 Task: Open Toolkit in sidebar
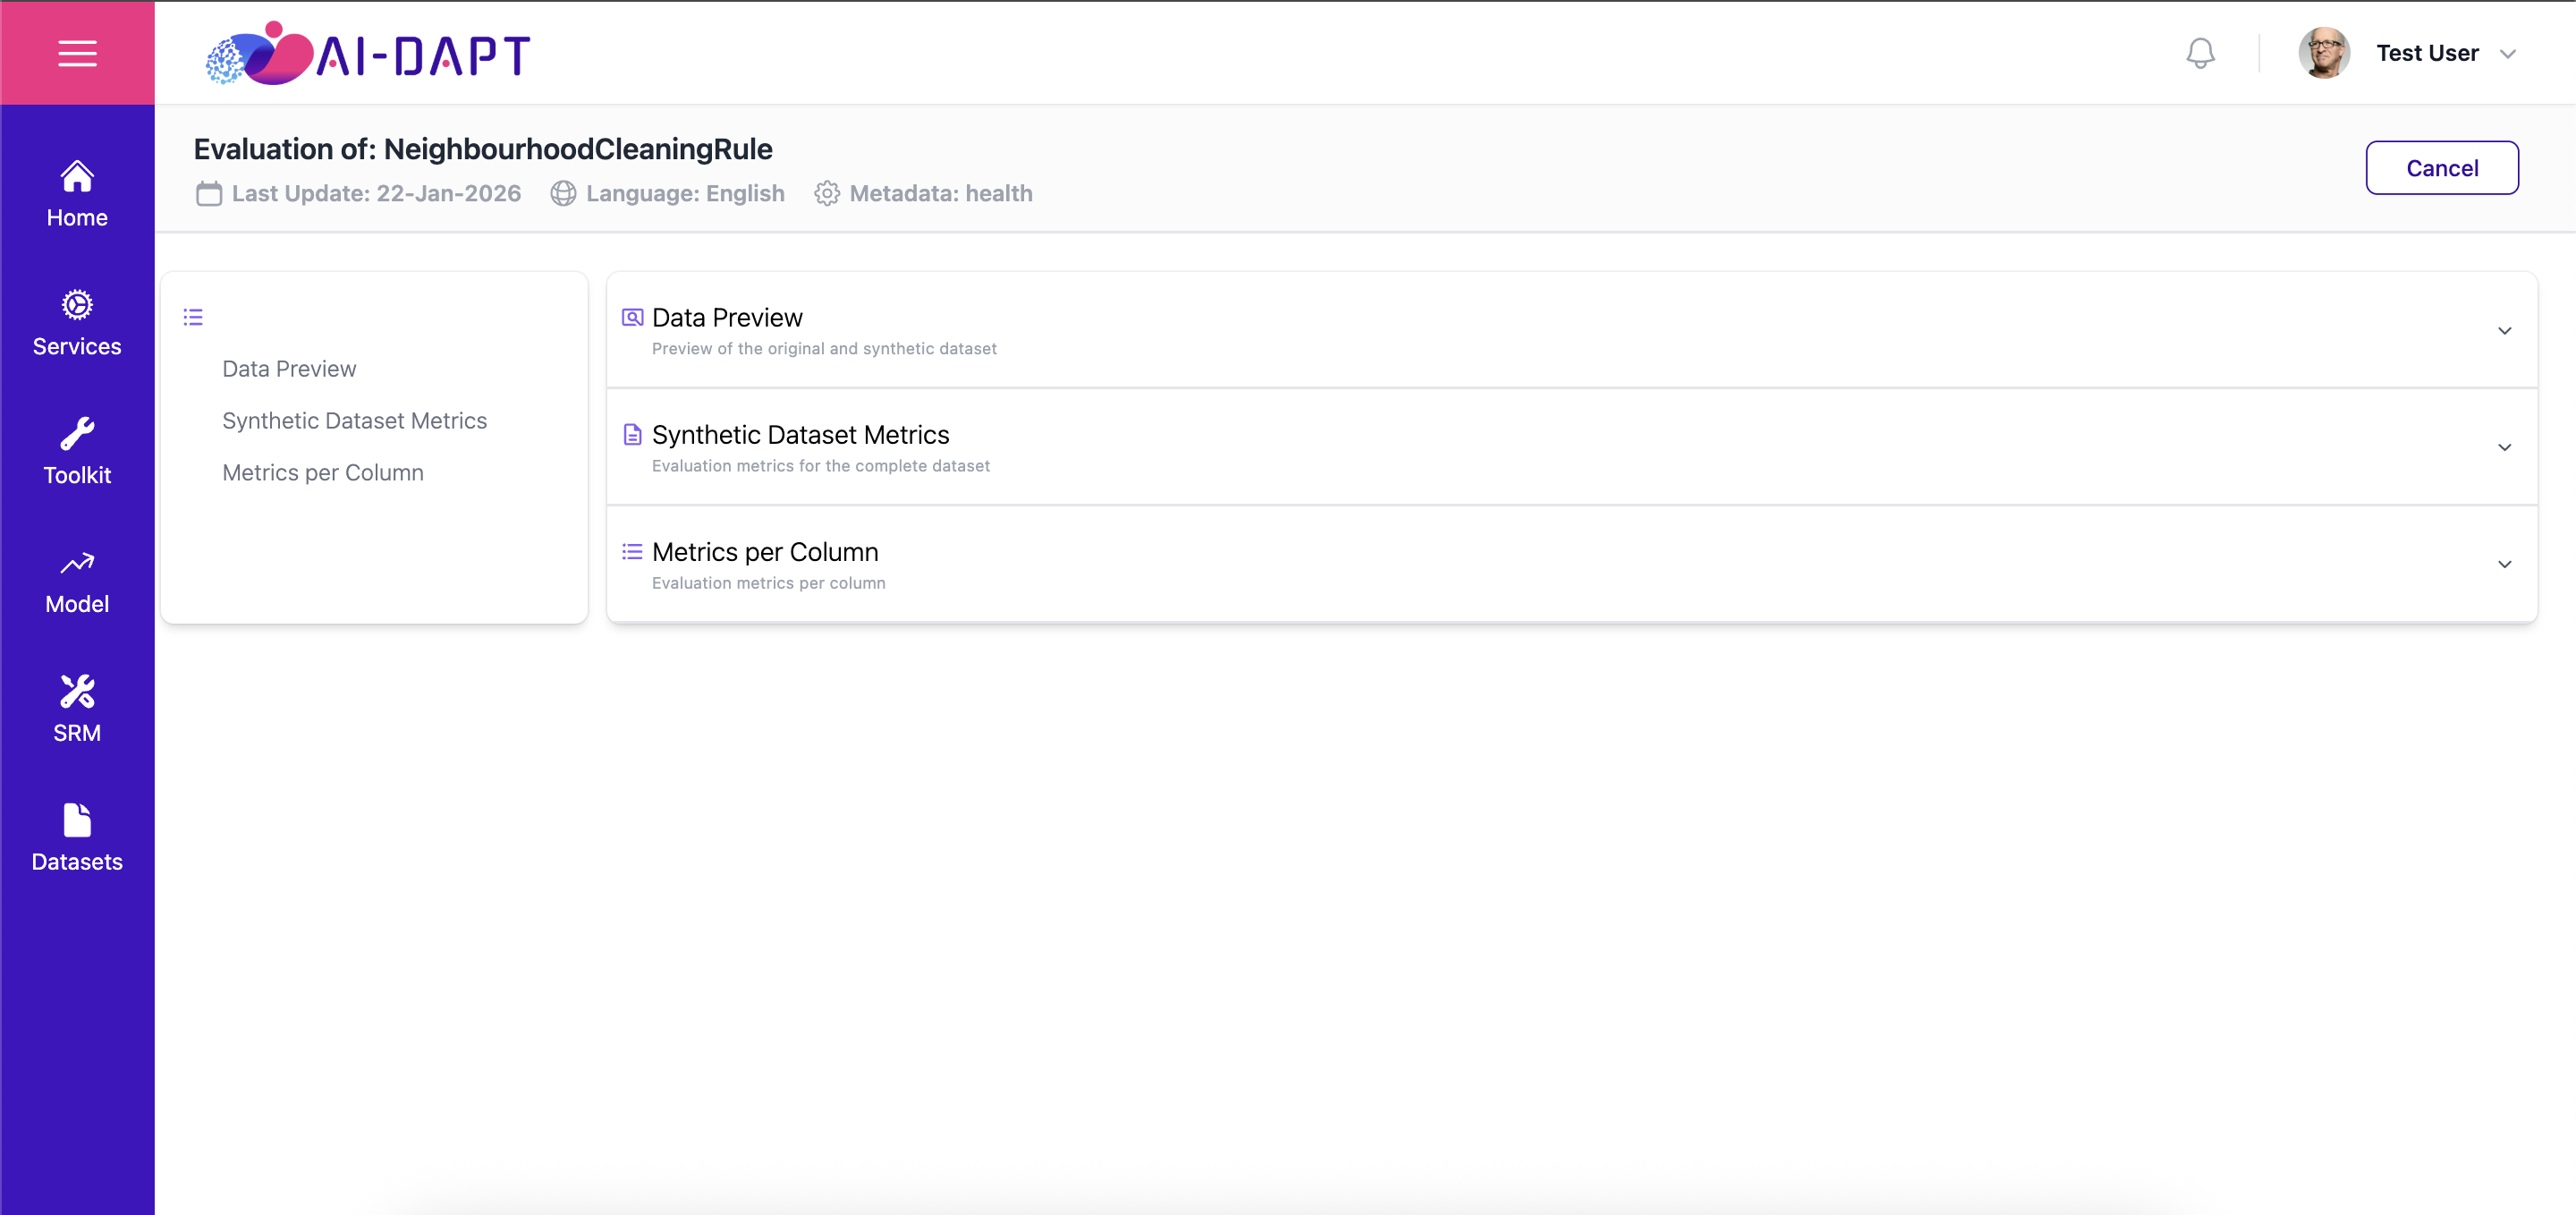(x=77, y=452)
